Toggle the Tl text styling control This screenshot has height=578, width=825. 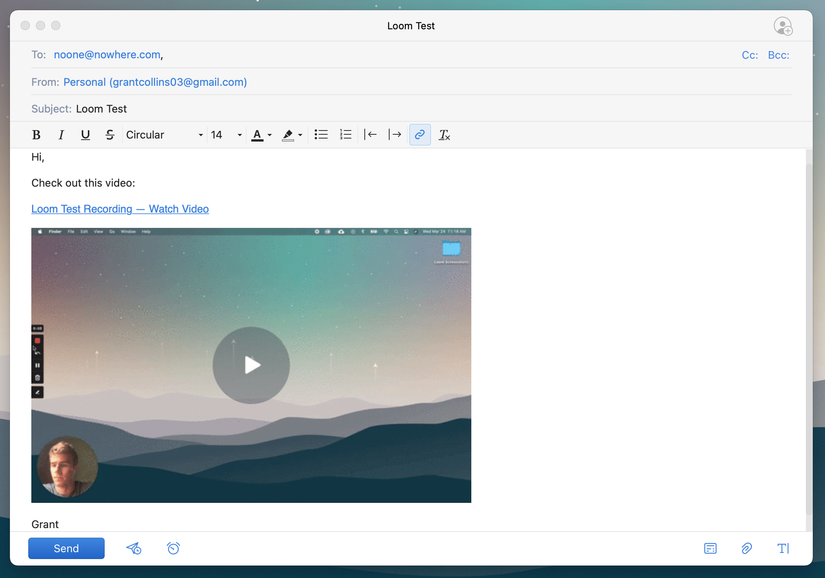(x=784, y=548)
